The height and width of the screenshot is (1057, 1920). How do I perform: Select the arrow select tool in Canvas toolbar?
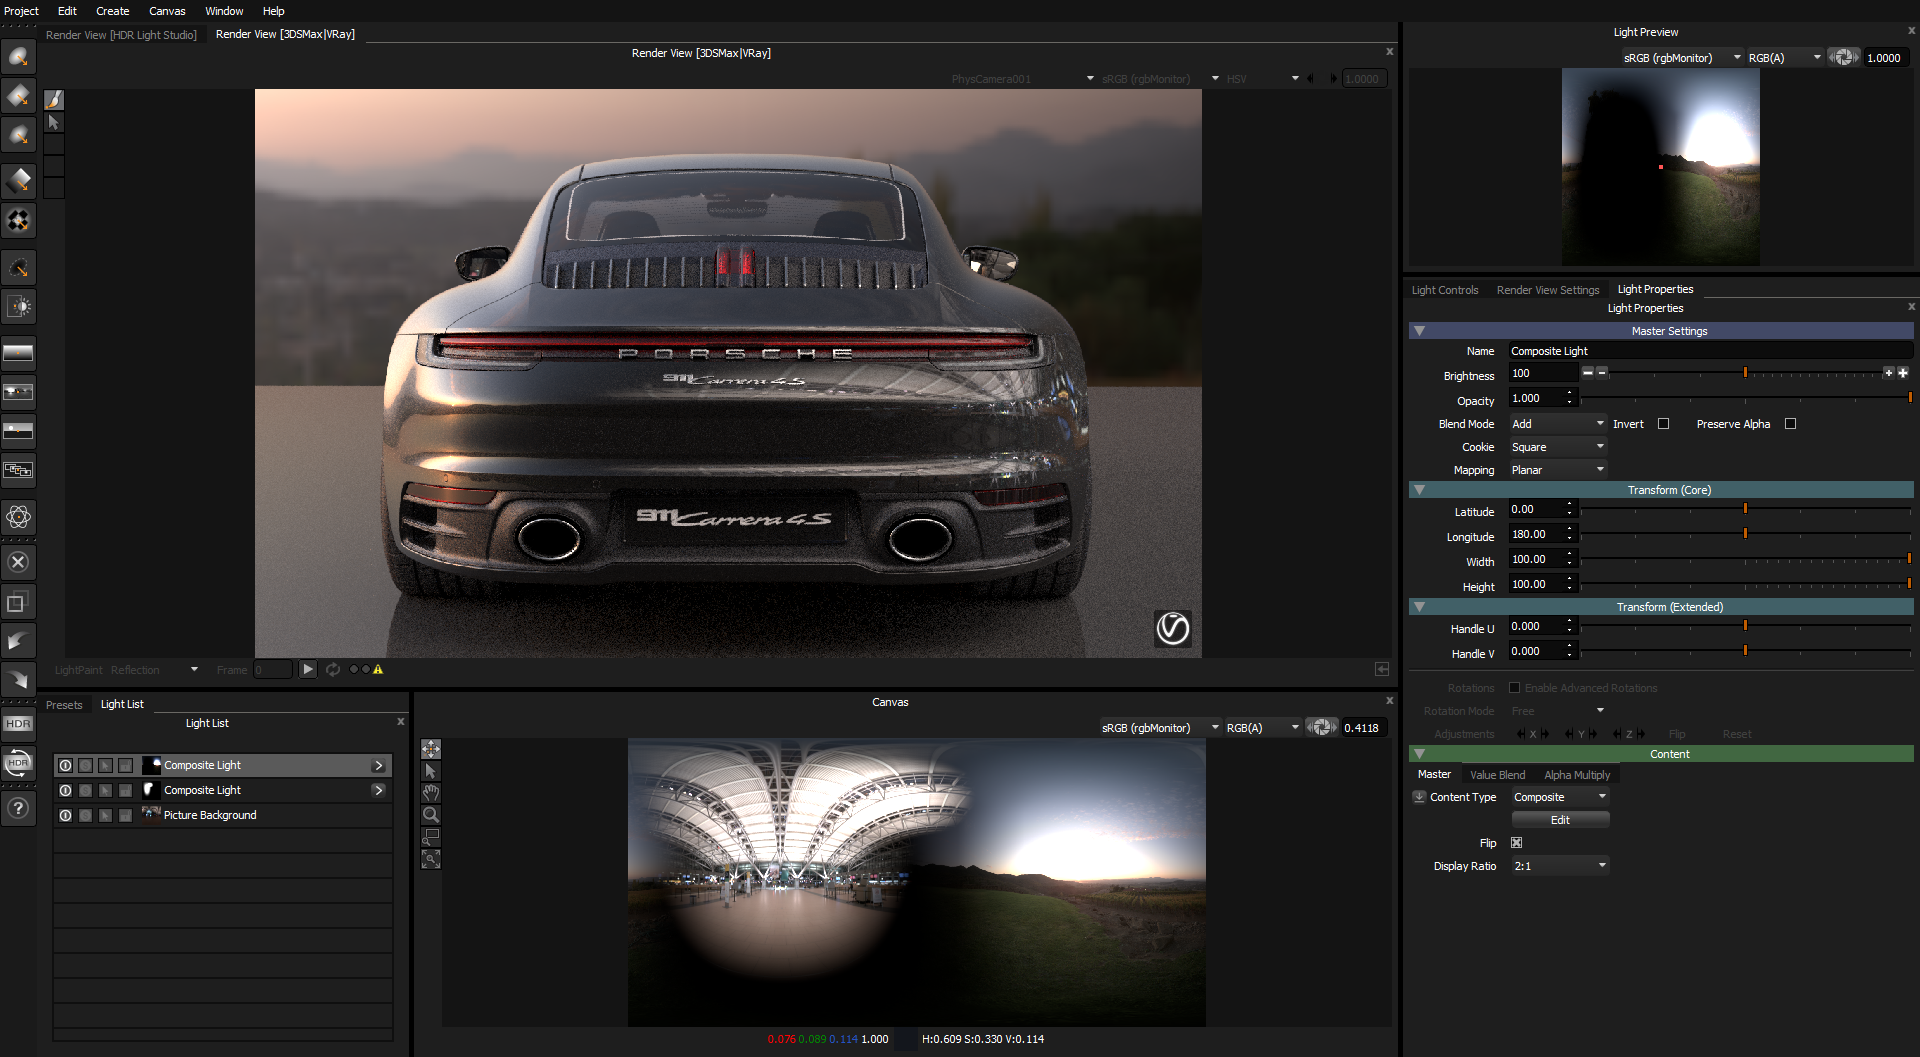(x=431, y=771)
